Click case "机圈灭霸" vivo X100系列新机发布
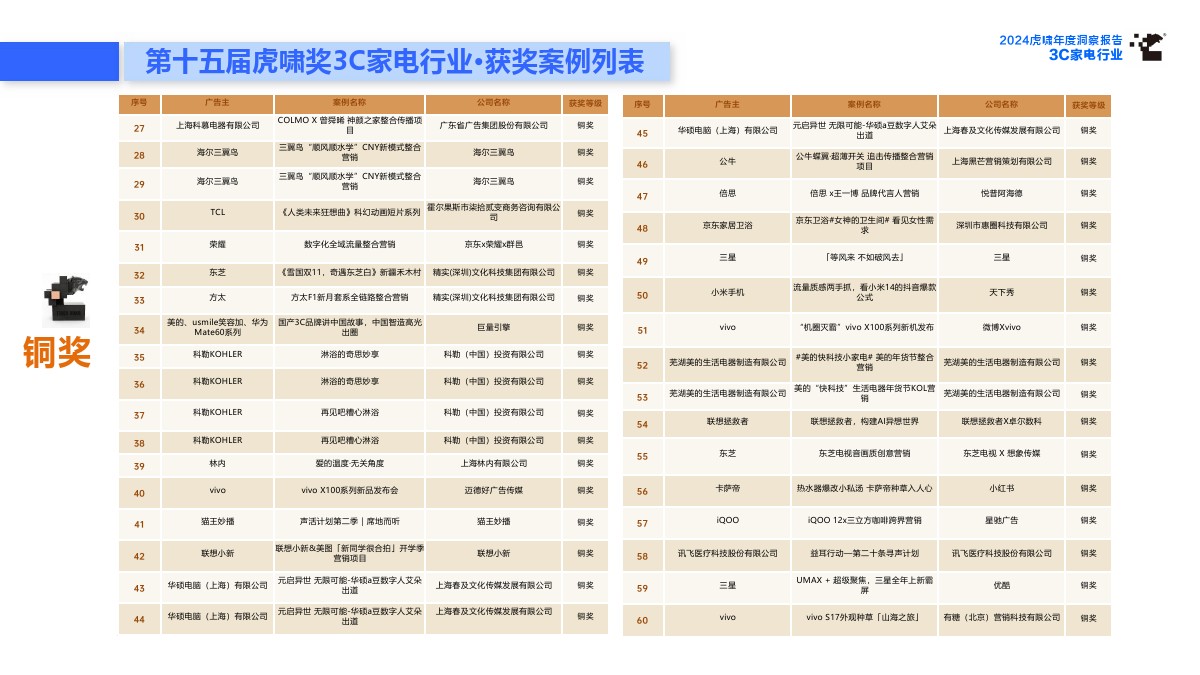 (863, 327)
